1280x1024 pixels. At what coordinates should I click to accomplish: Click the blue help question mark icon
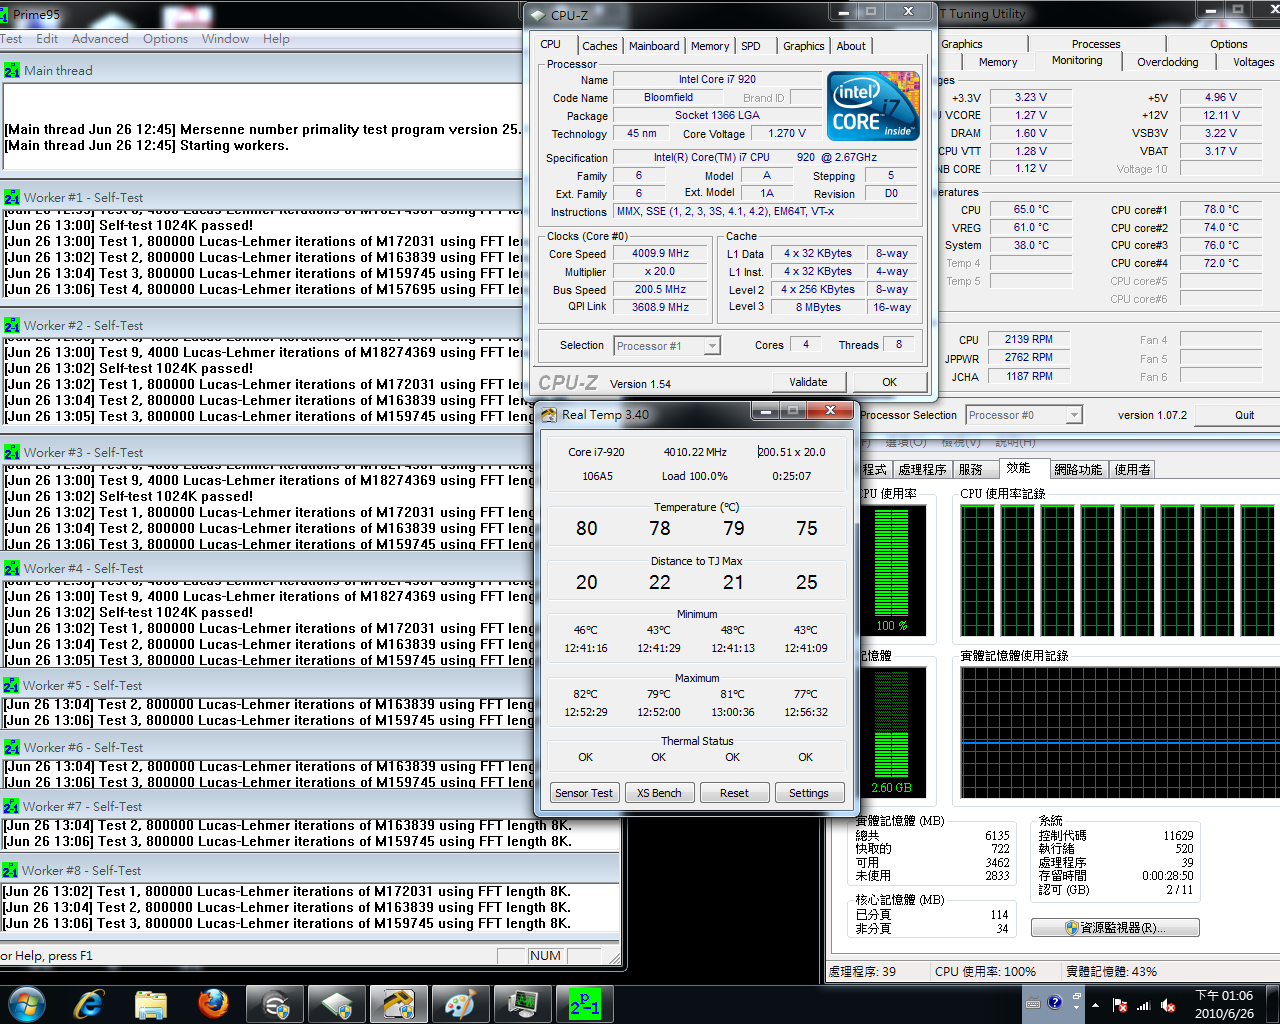[1055, 1002]
